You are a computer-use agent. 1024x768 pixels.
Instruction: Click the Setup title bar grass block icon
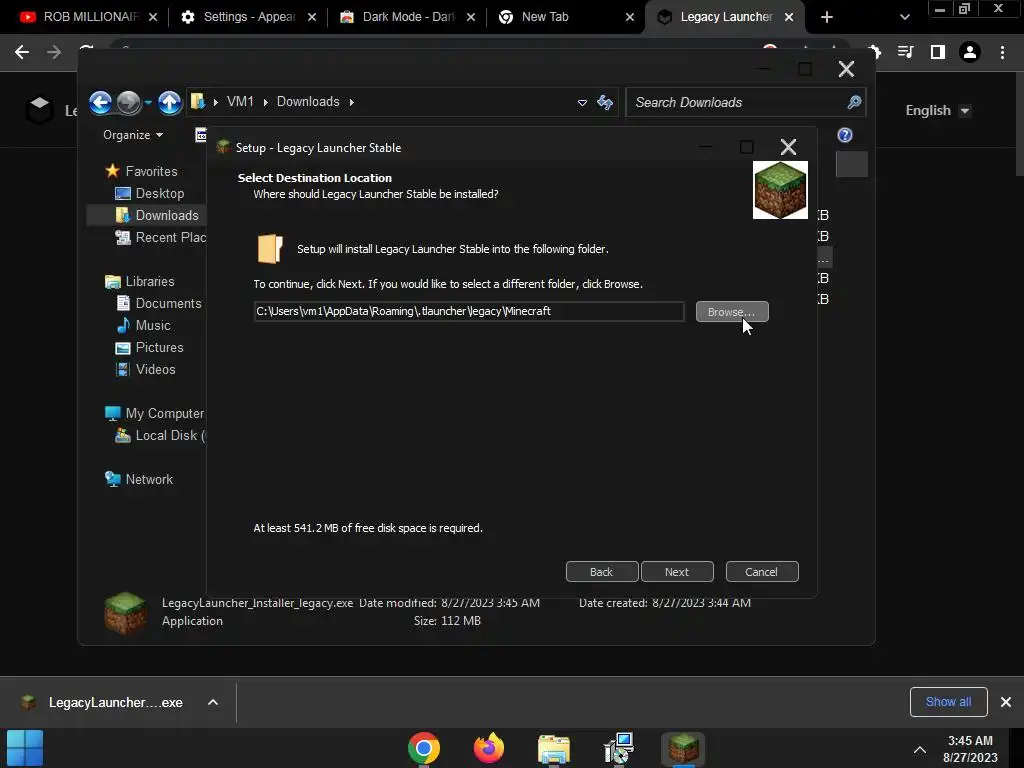click(x=223, y=147)
